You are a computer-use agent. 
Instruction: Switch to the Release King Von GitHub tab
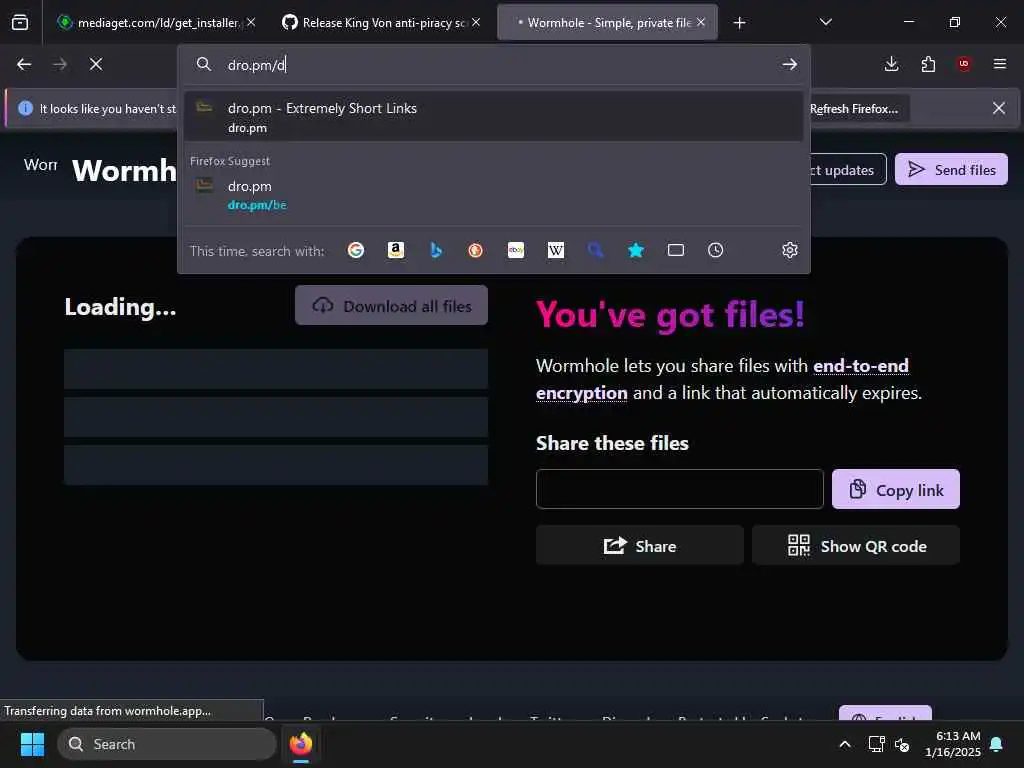pos(382,22)
